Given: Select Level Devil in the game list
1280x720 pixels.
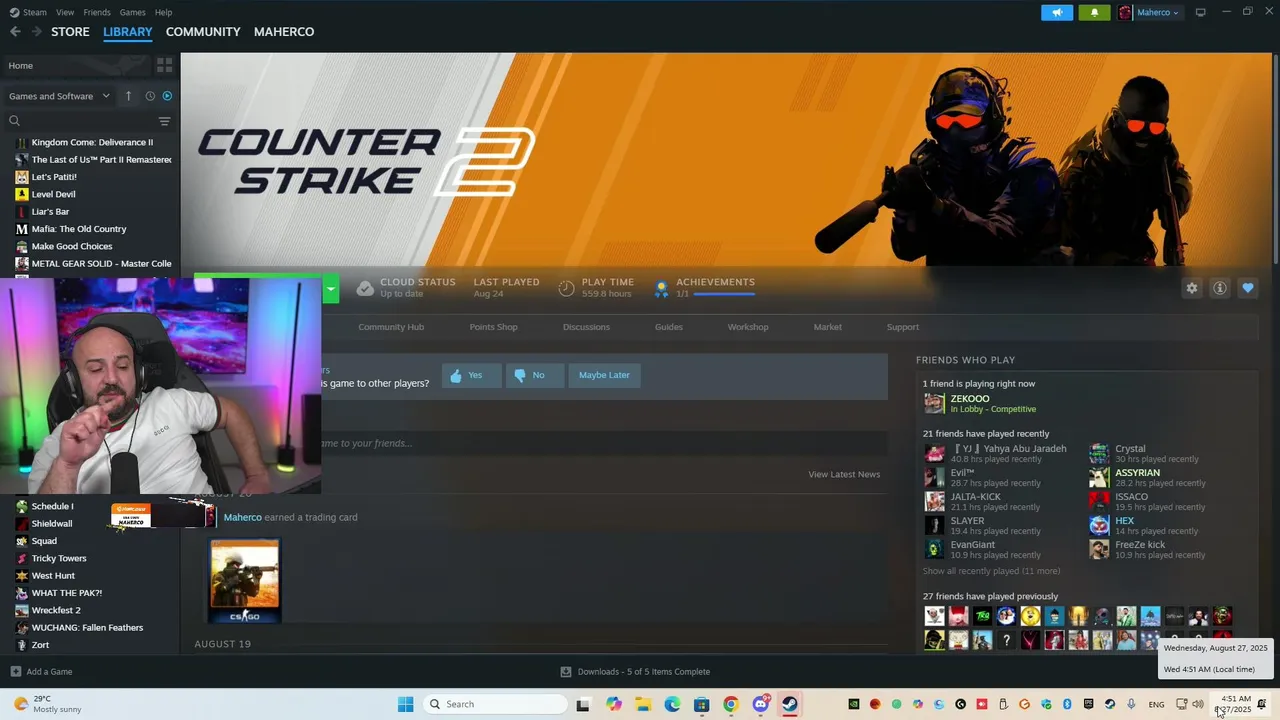Looking at the screenshot, I should [x=53, y=194].
